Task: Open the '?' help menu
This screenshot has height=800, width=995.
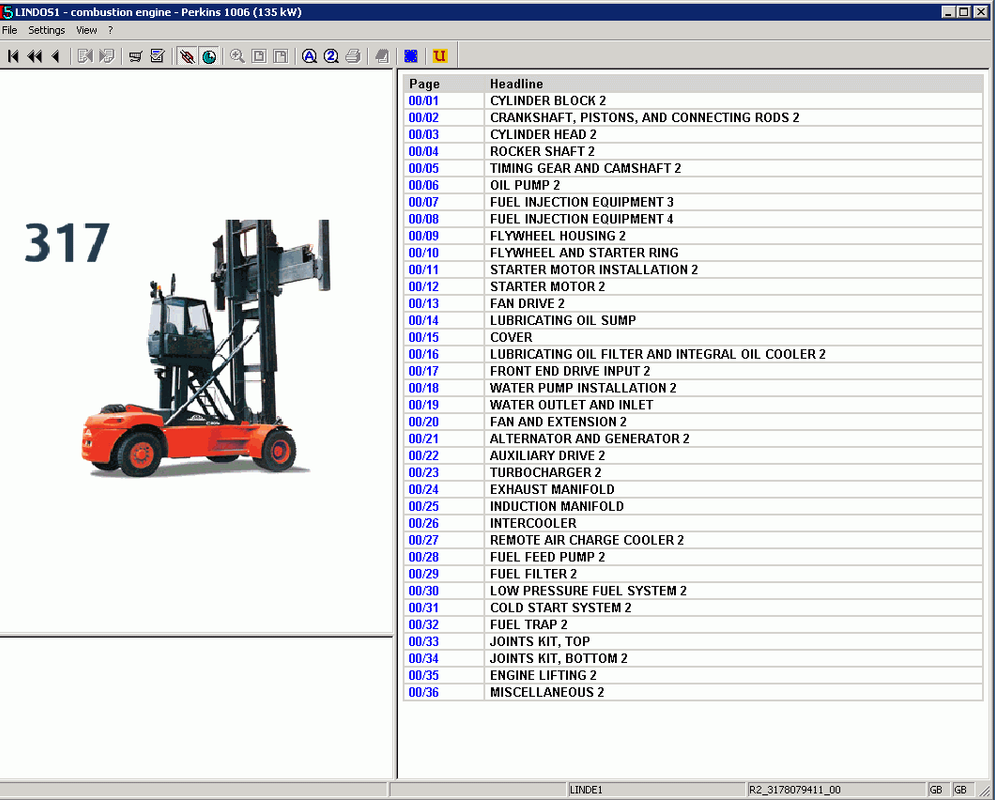Action: (x=110, y=30)
